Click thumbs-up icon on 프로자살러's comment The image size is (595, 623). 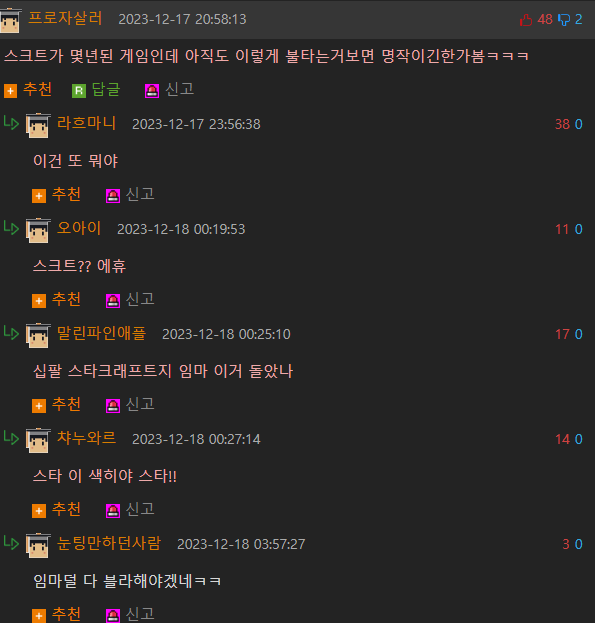point(526,19)
